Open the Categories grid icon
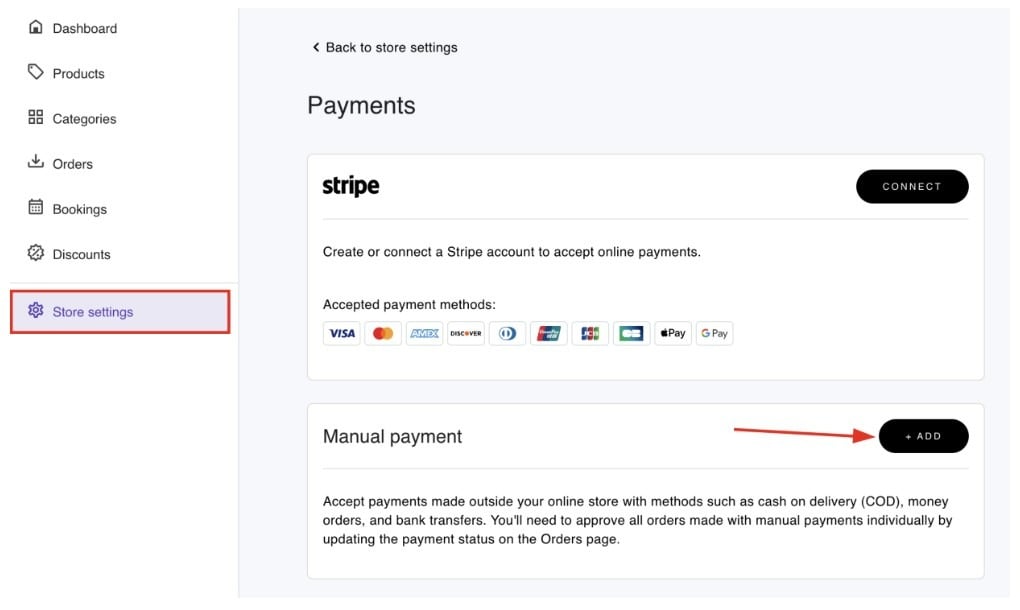The image size is (1020, 610). point(36,117)
